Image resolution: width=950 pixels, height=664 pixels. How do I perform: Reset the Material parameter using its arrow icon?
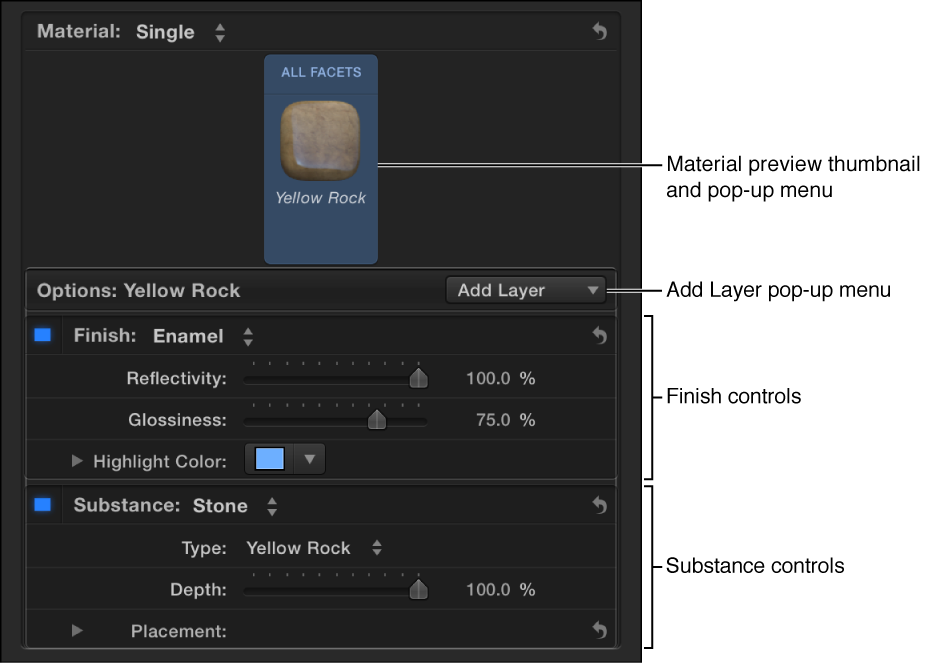[x=599, y=31]
